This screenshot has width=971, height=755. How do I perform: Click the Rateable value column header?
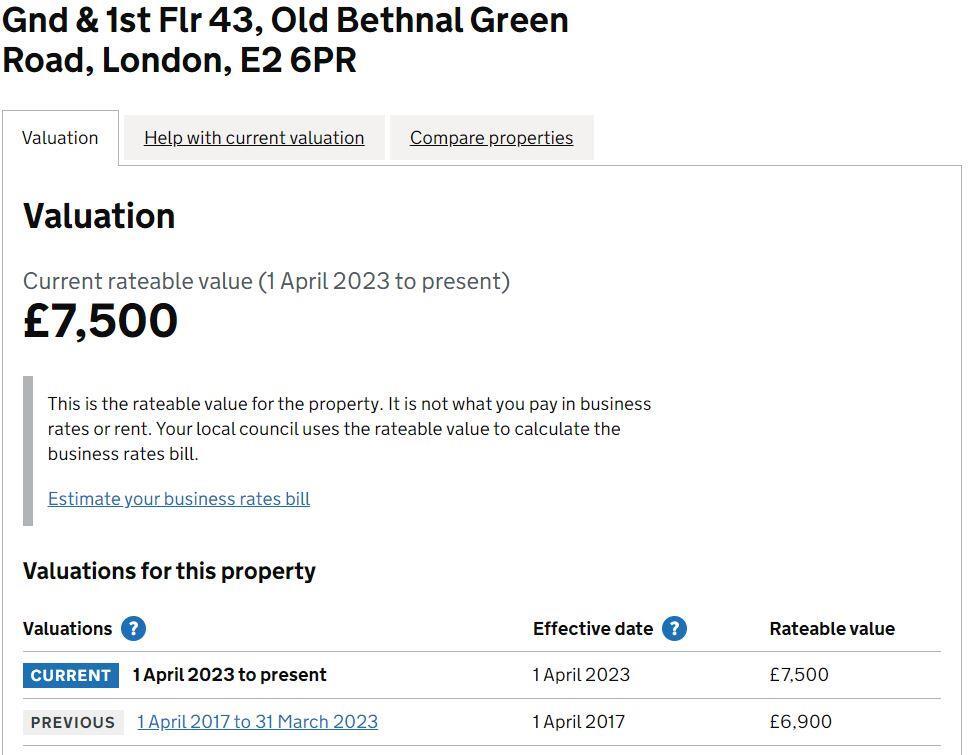pos(831,628)
